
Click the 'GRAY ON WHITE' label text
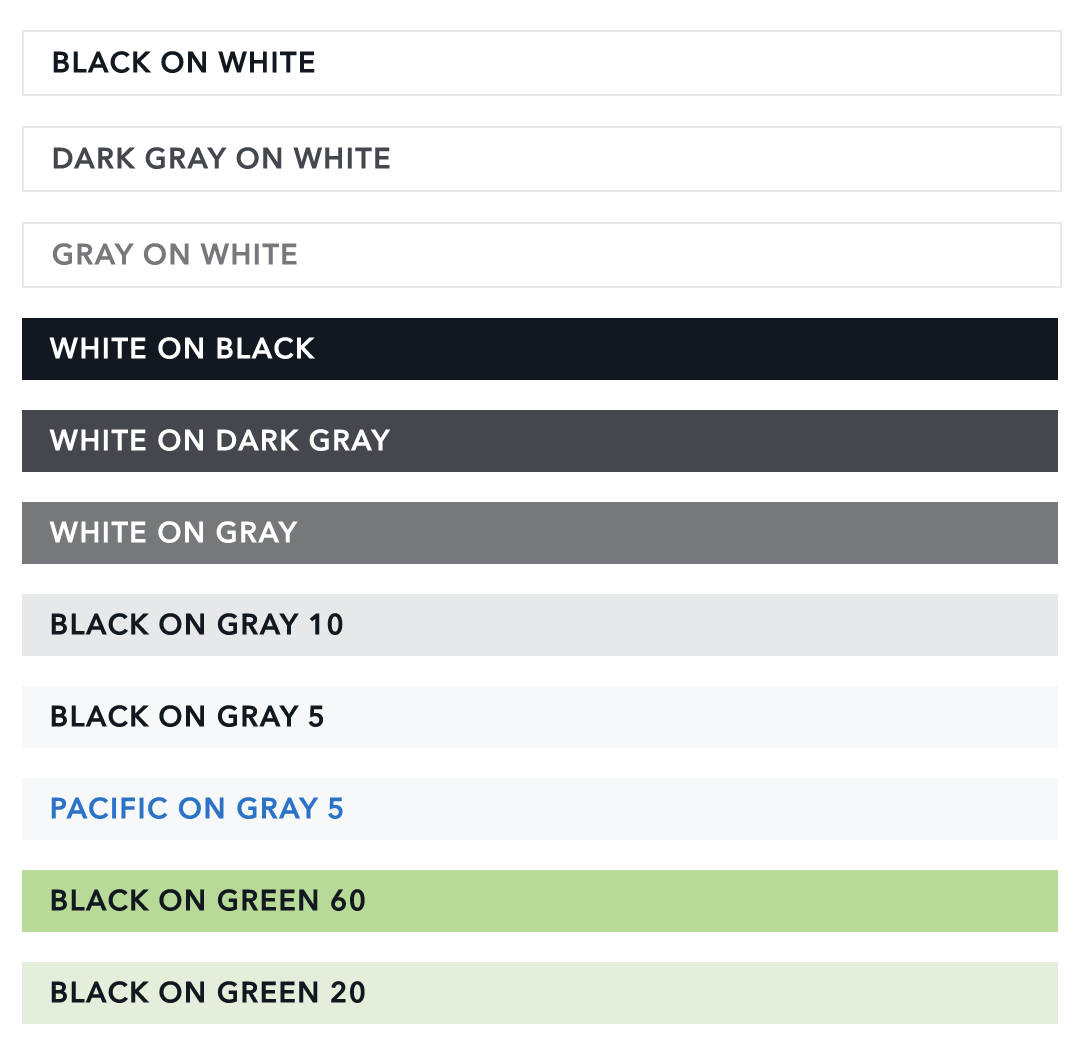pyautogui.click(x=175, y=255)
